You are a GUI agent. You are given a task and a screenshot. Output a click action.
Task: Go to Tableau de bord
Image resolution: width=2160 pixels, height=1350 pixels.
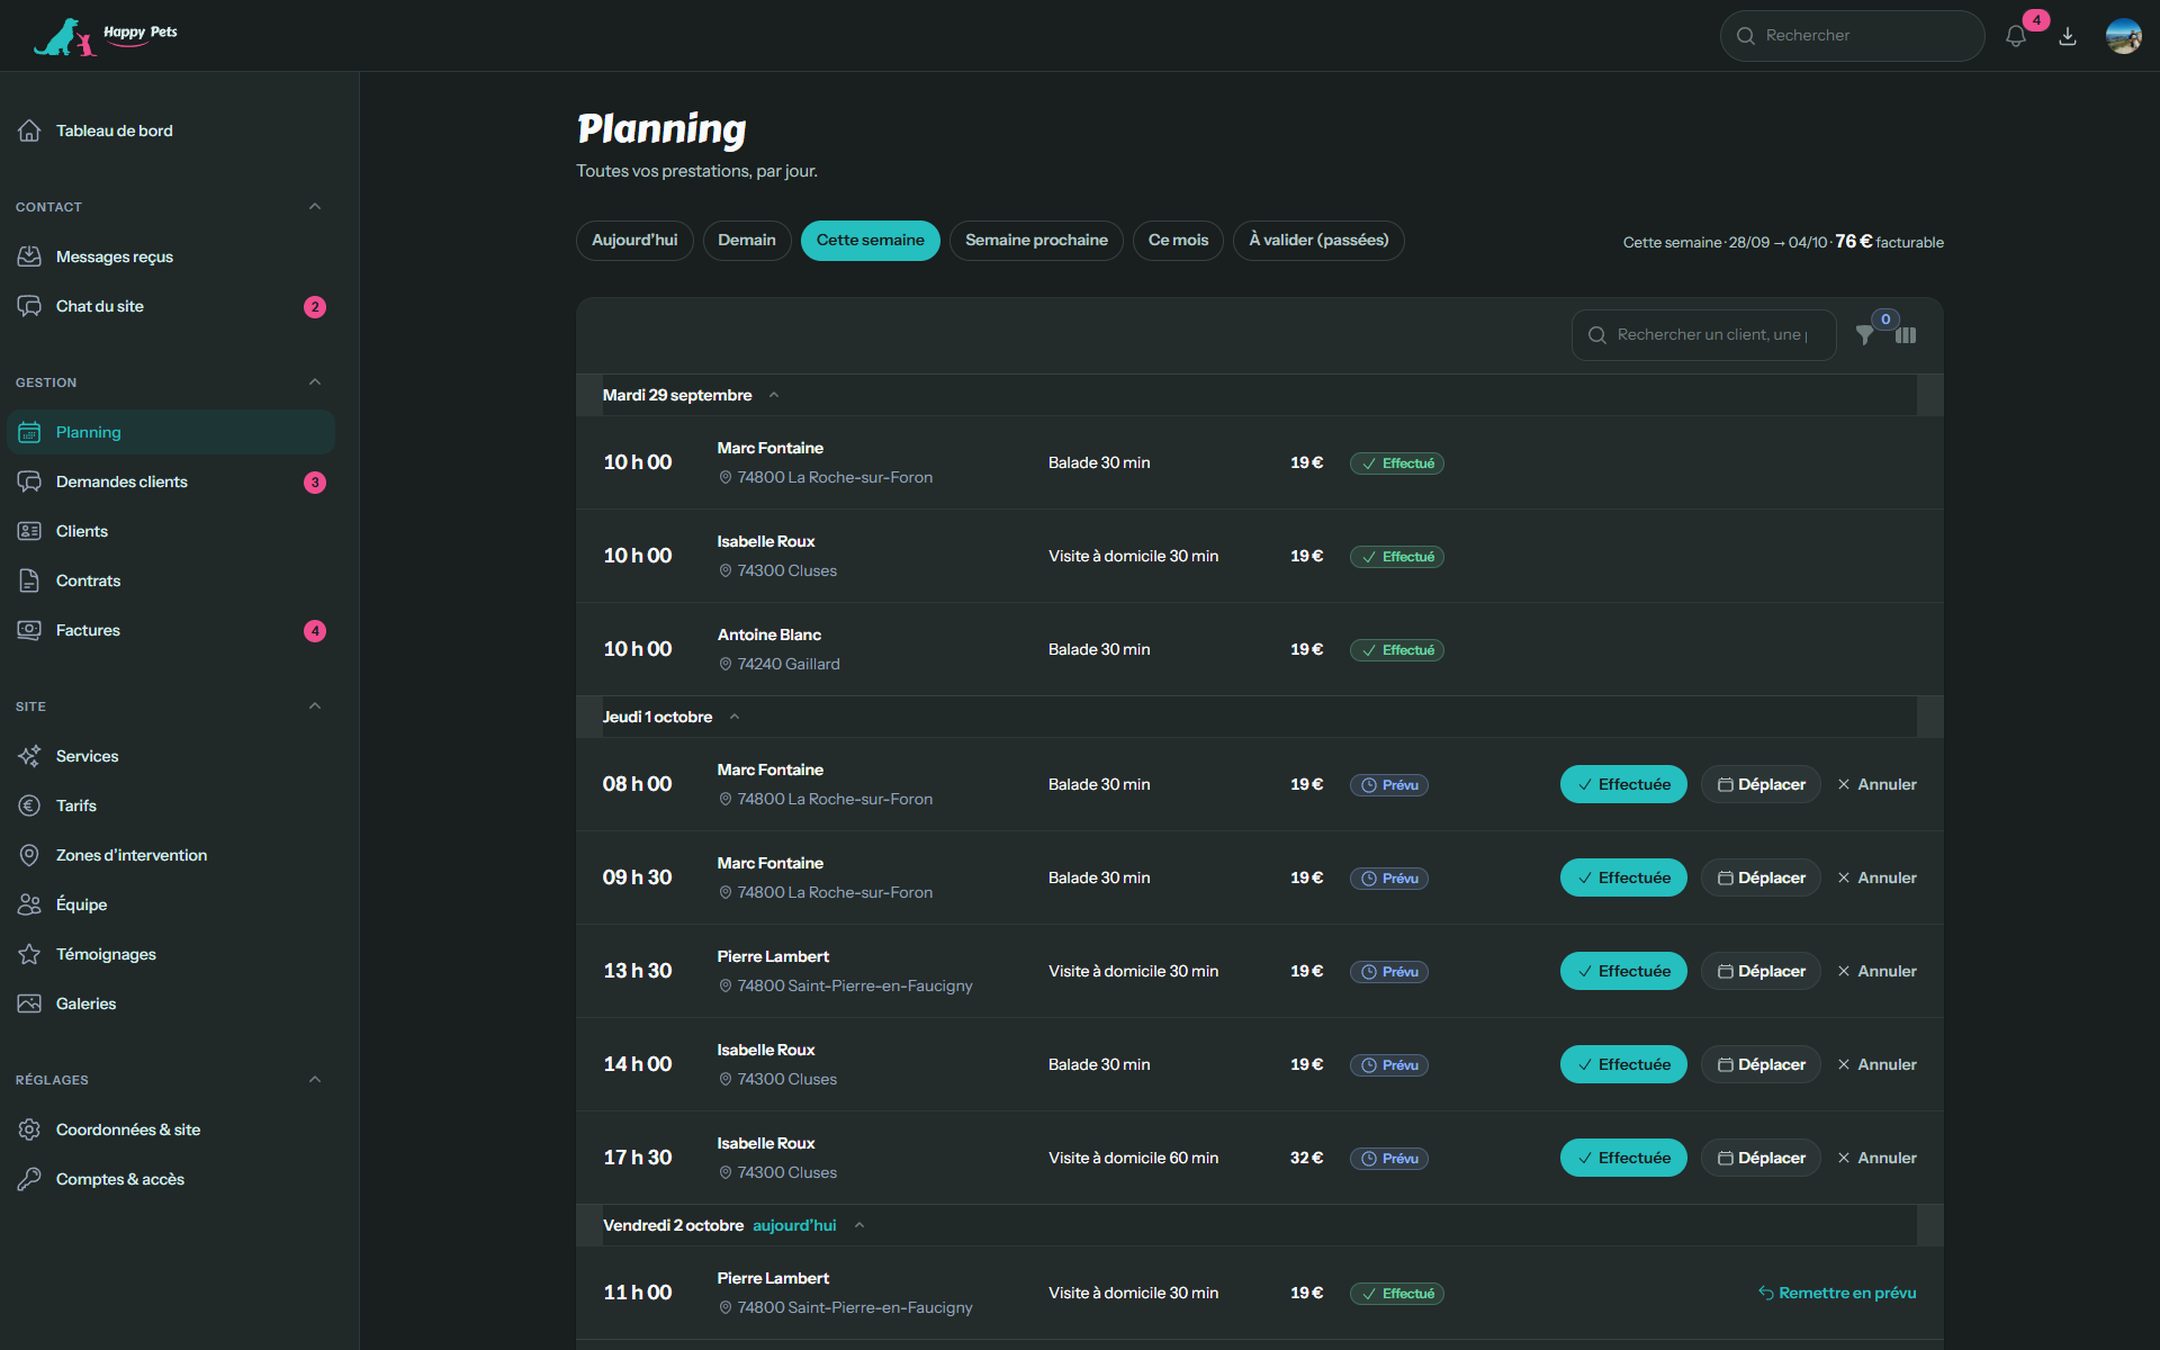pyautogui.click(x=170, y=131)
